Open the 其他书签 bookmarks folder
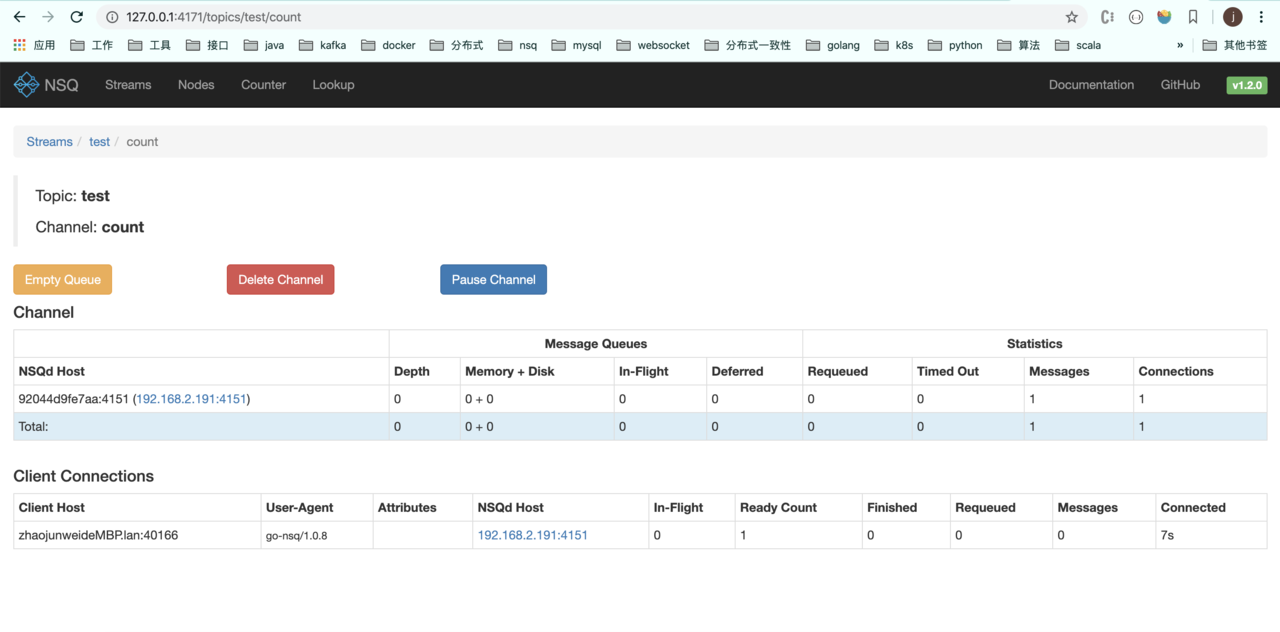The image size is (1280, 632). pyautogui.click(x=1235, y=45)
